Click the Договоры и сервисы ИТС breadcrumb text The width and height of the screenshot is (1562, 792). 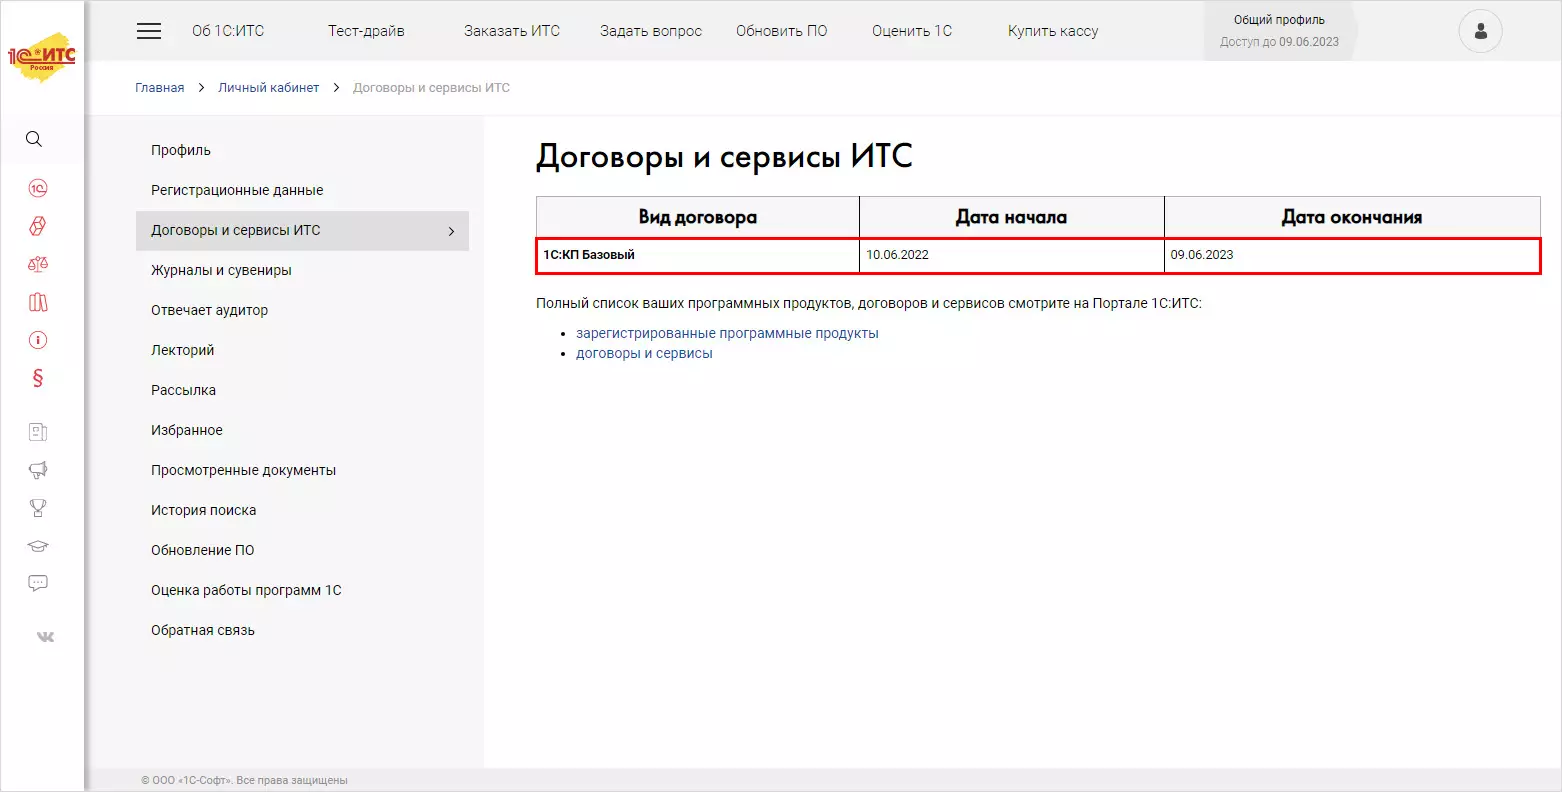431,88
